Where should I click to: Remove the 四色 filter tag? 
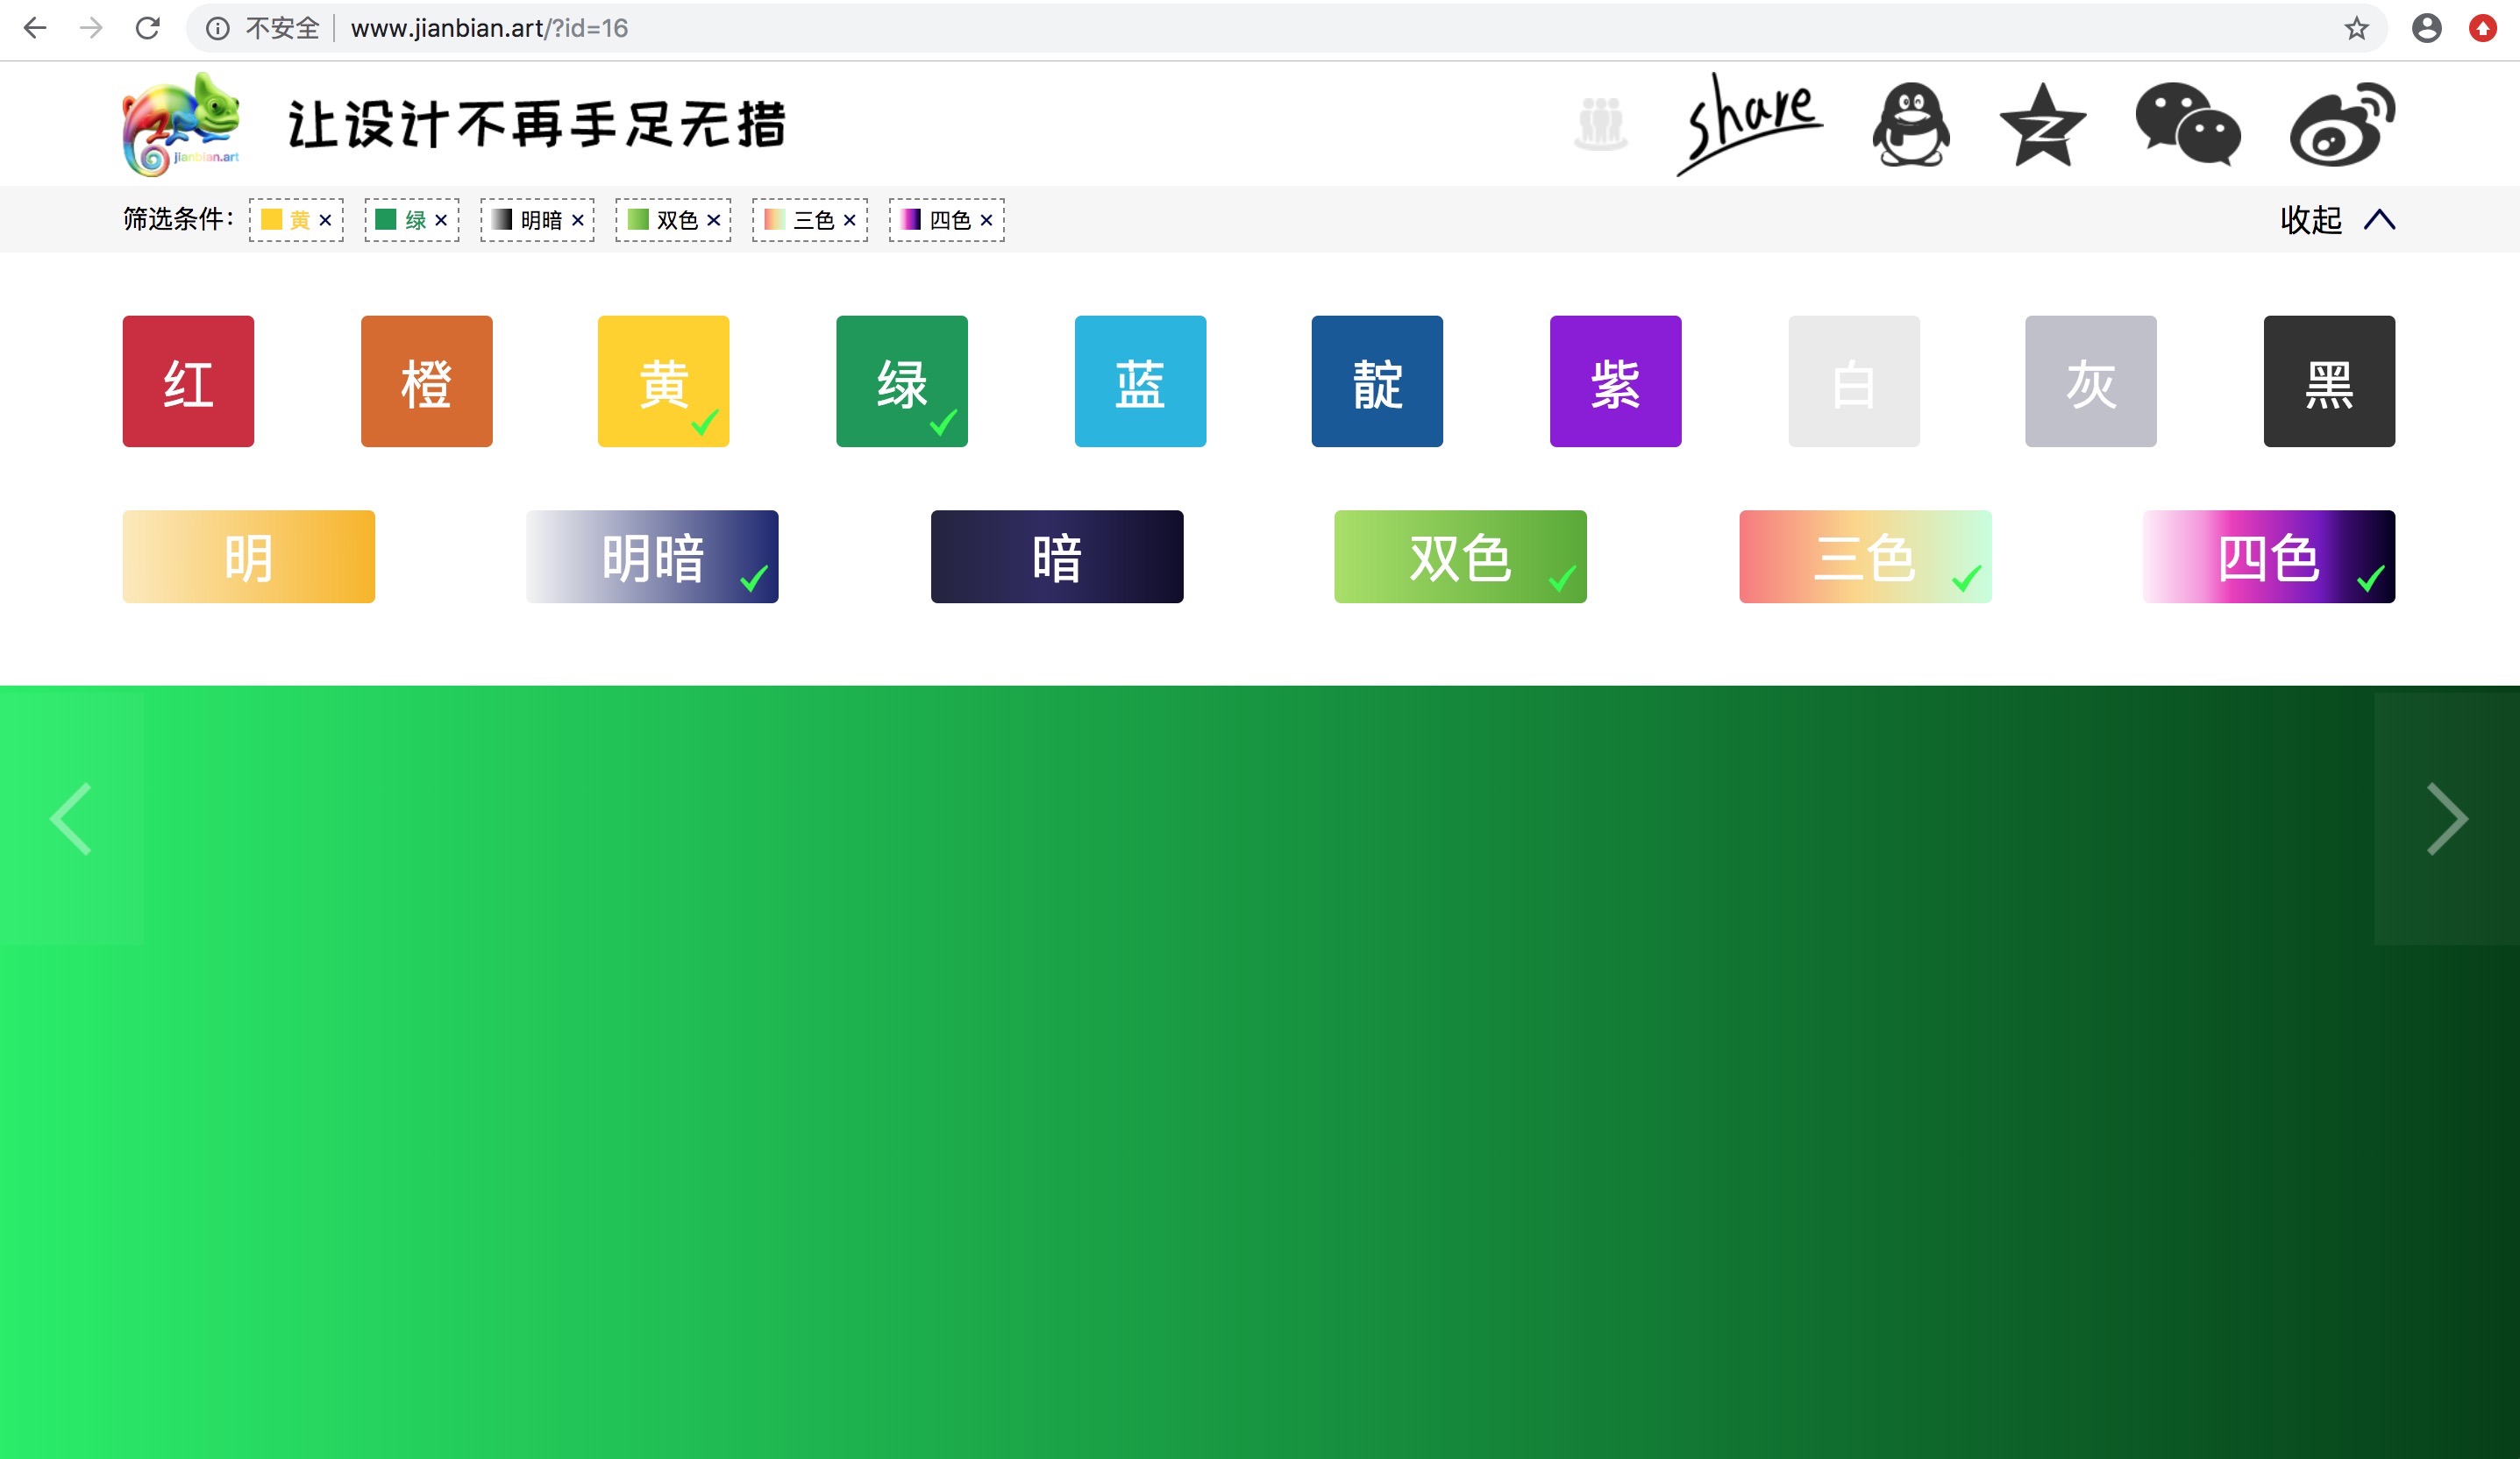[x=986, y=220]
